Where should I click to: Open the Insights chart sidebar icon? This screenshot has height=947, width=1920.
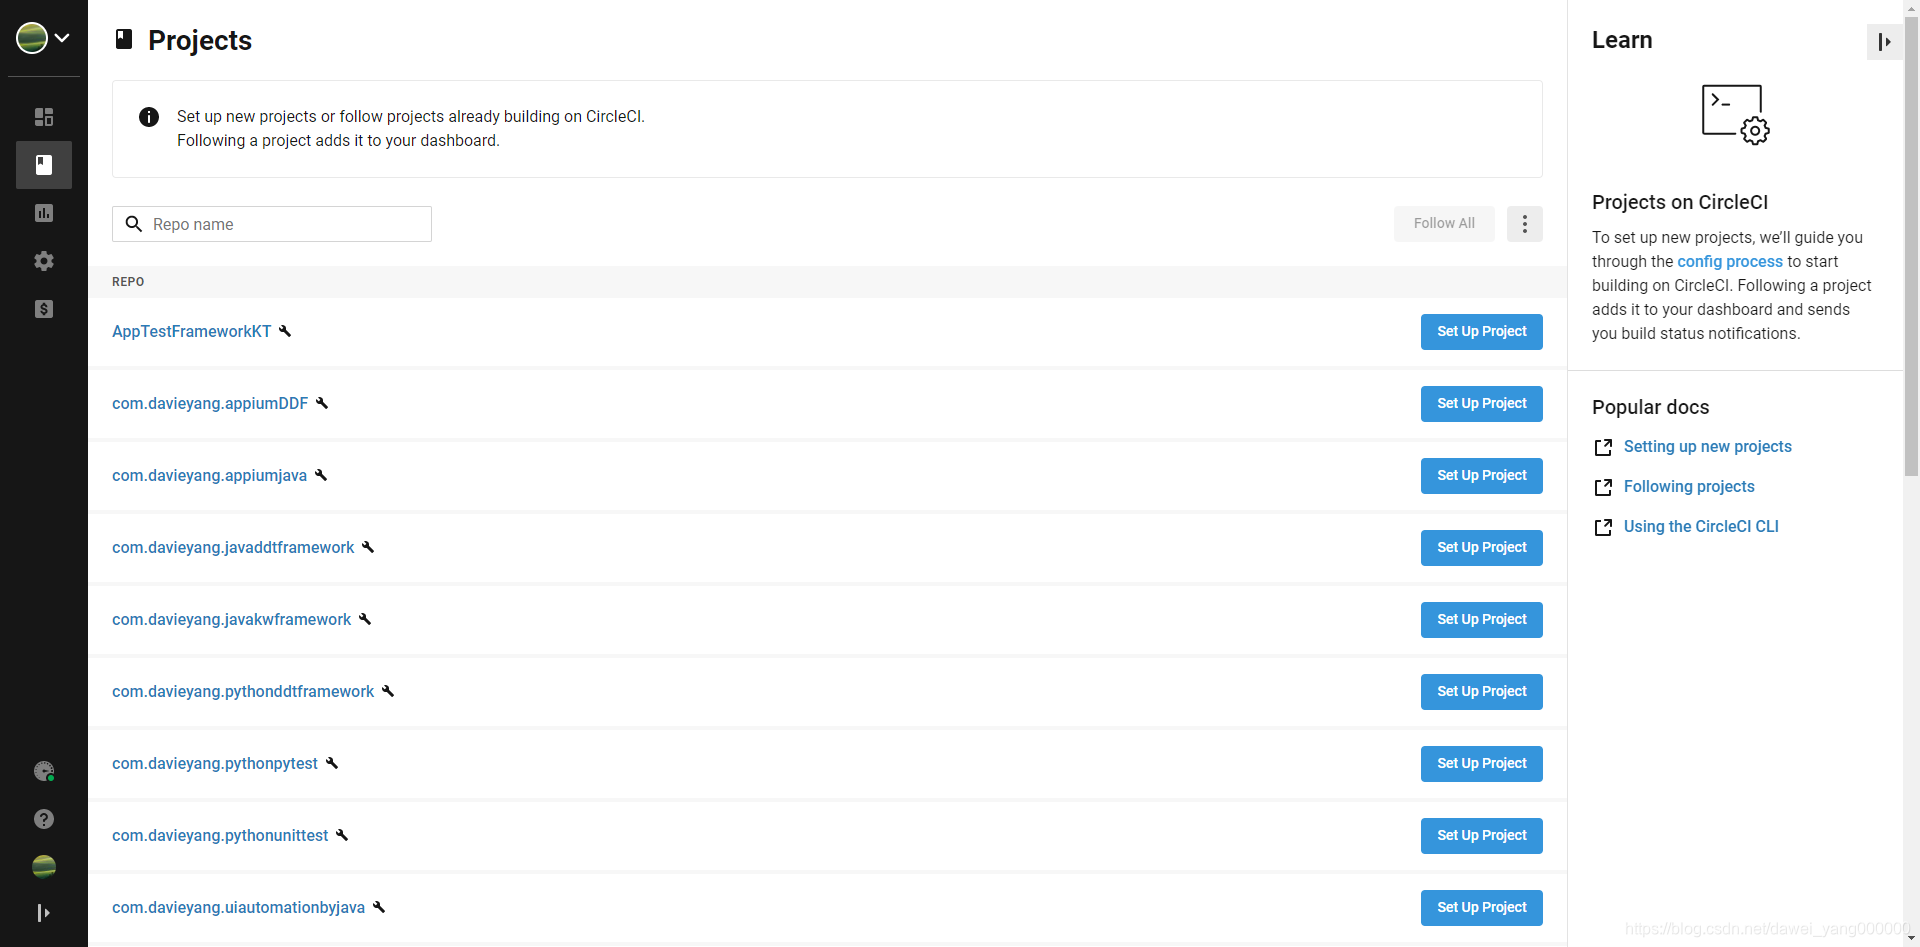[x=44, y=213]
